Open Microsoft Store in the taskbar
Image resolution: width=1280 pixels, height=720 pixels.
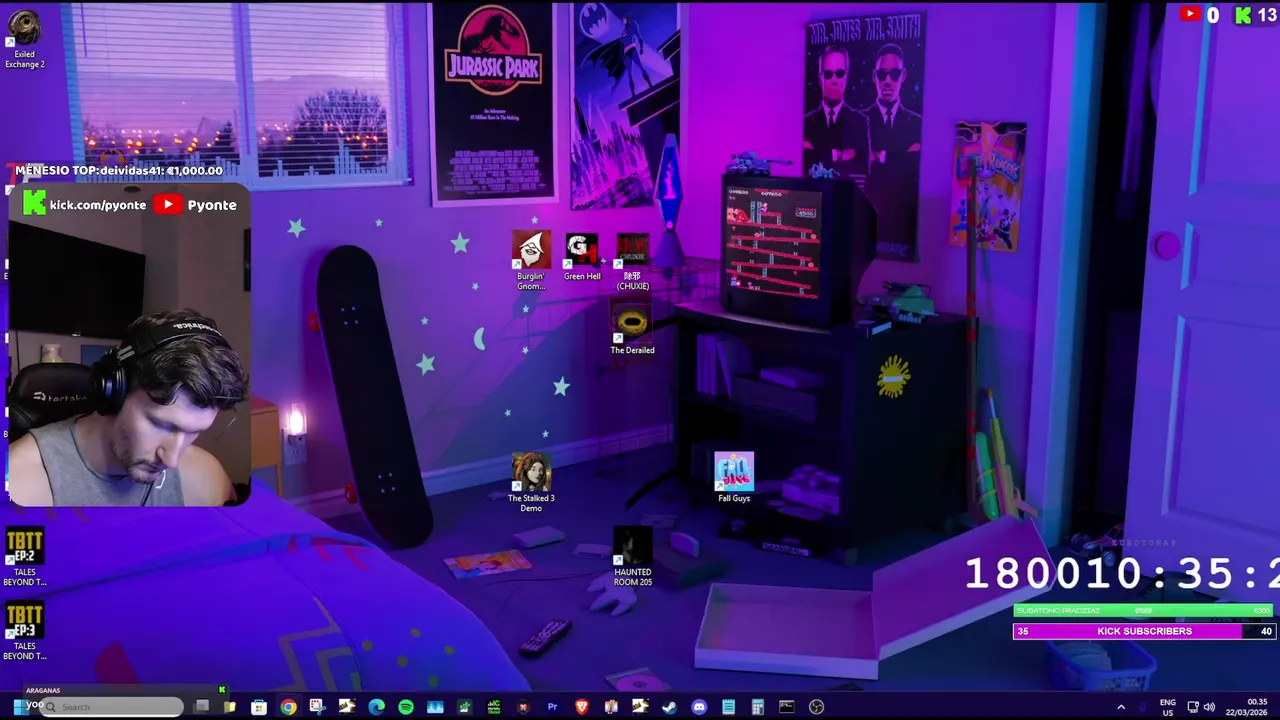tap(259, 707)
